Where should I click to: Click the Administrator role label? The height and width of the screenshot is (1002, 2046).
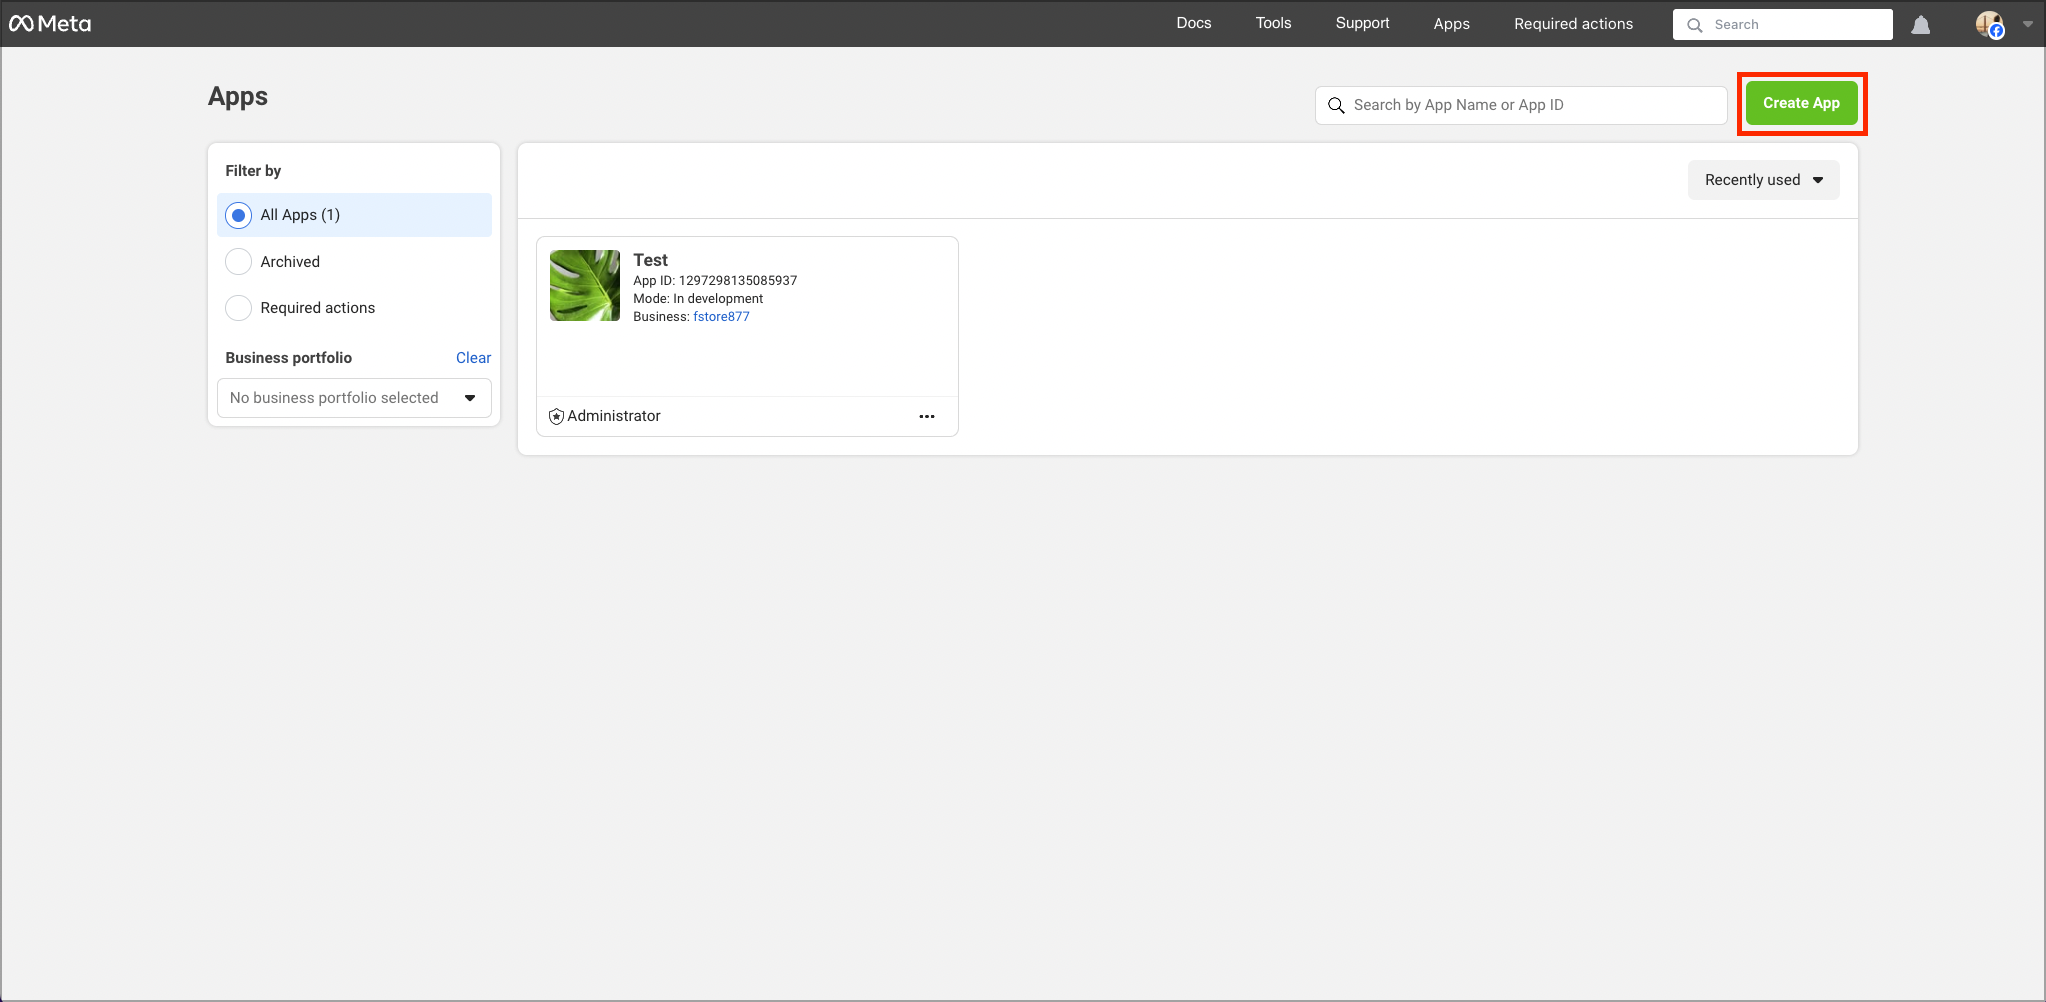coord(614,416)
